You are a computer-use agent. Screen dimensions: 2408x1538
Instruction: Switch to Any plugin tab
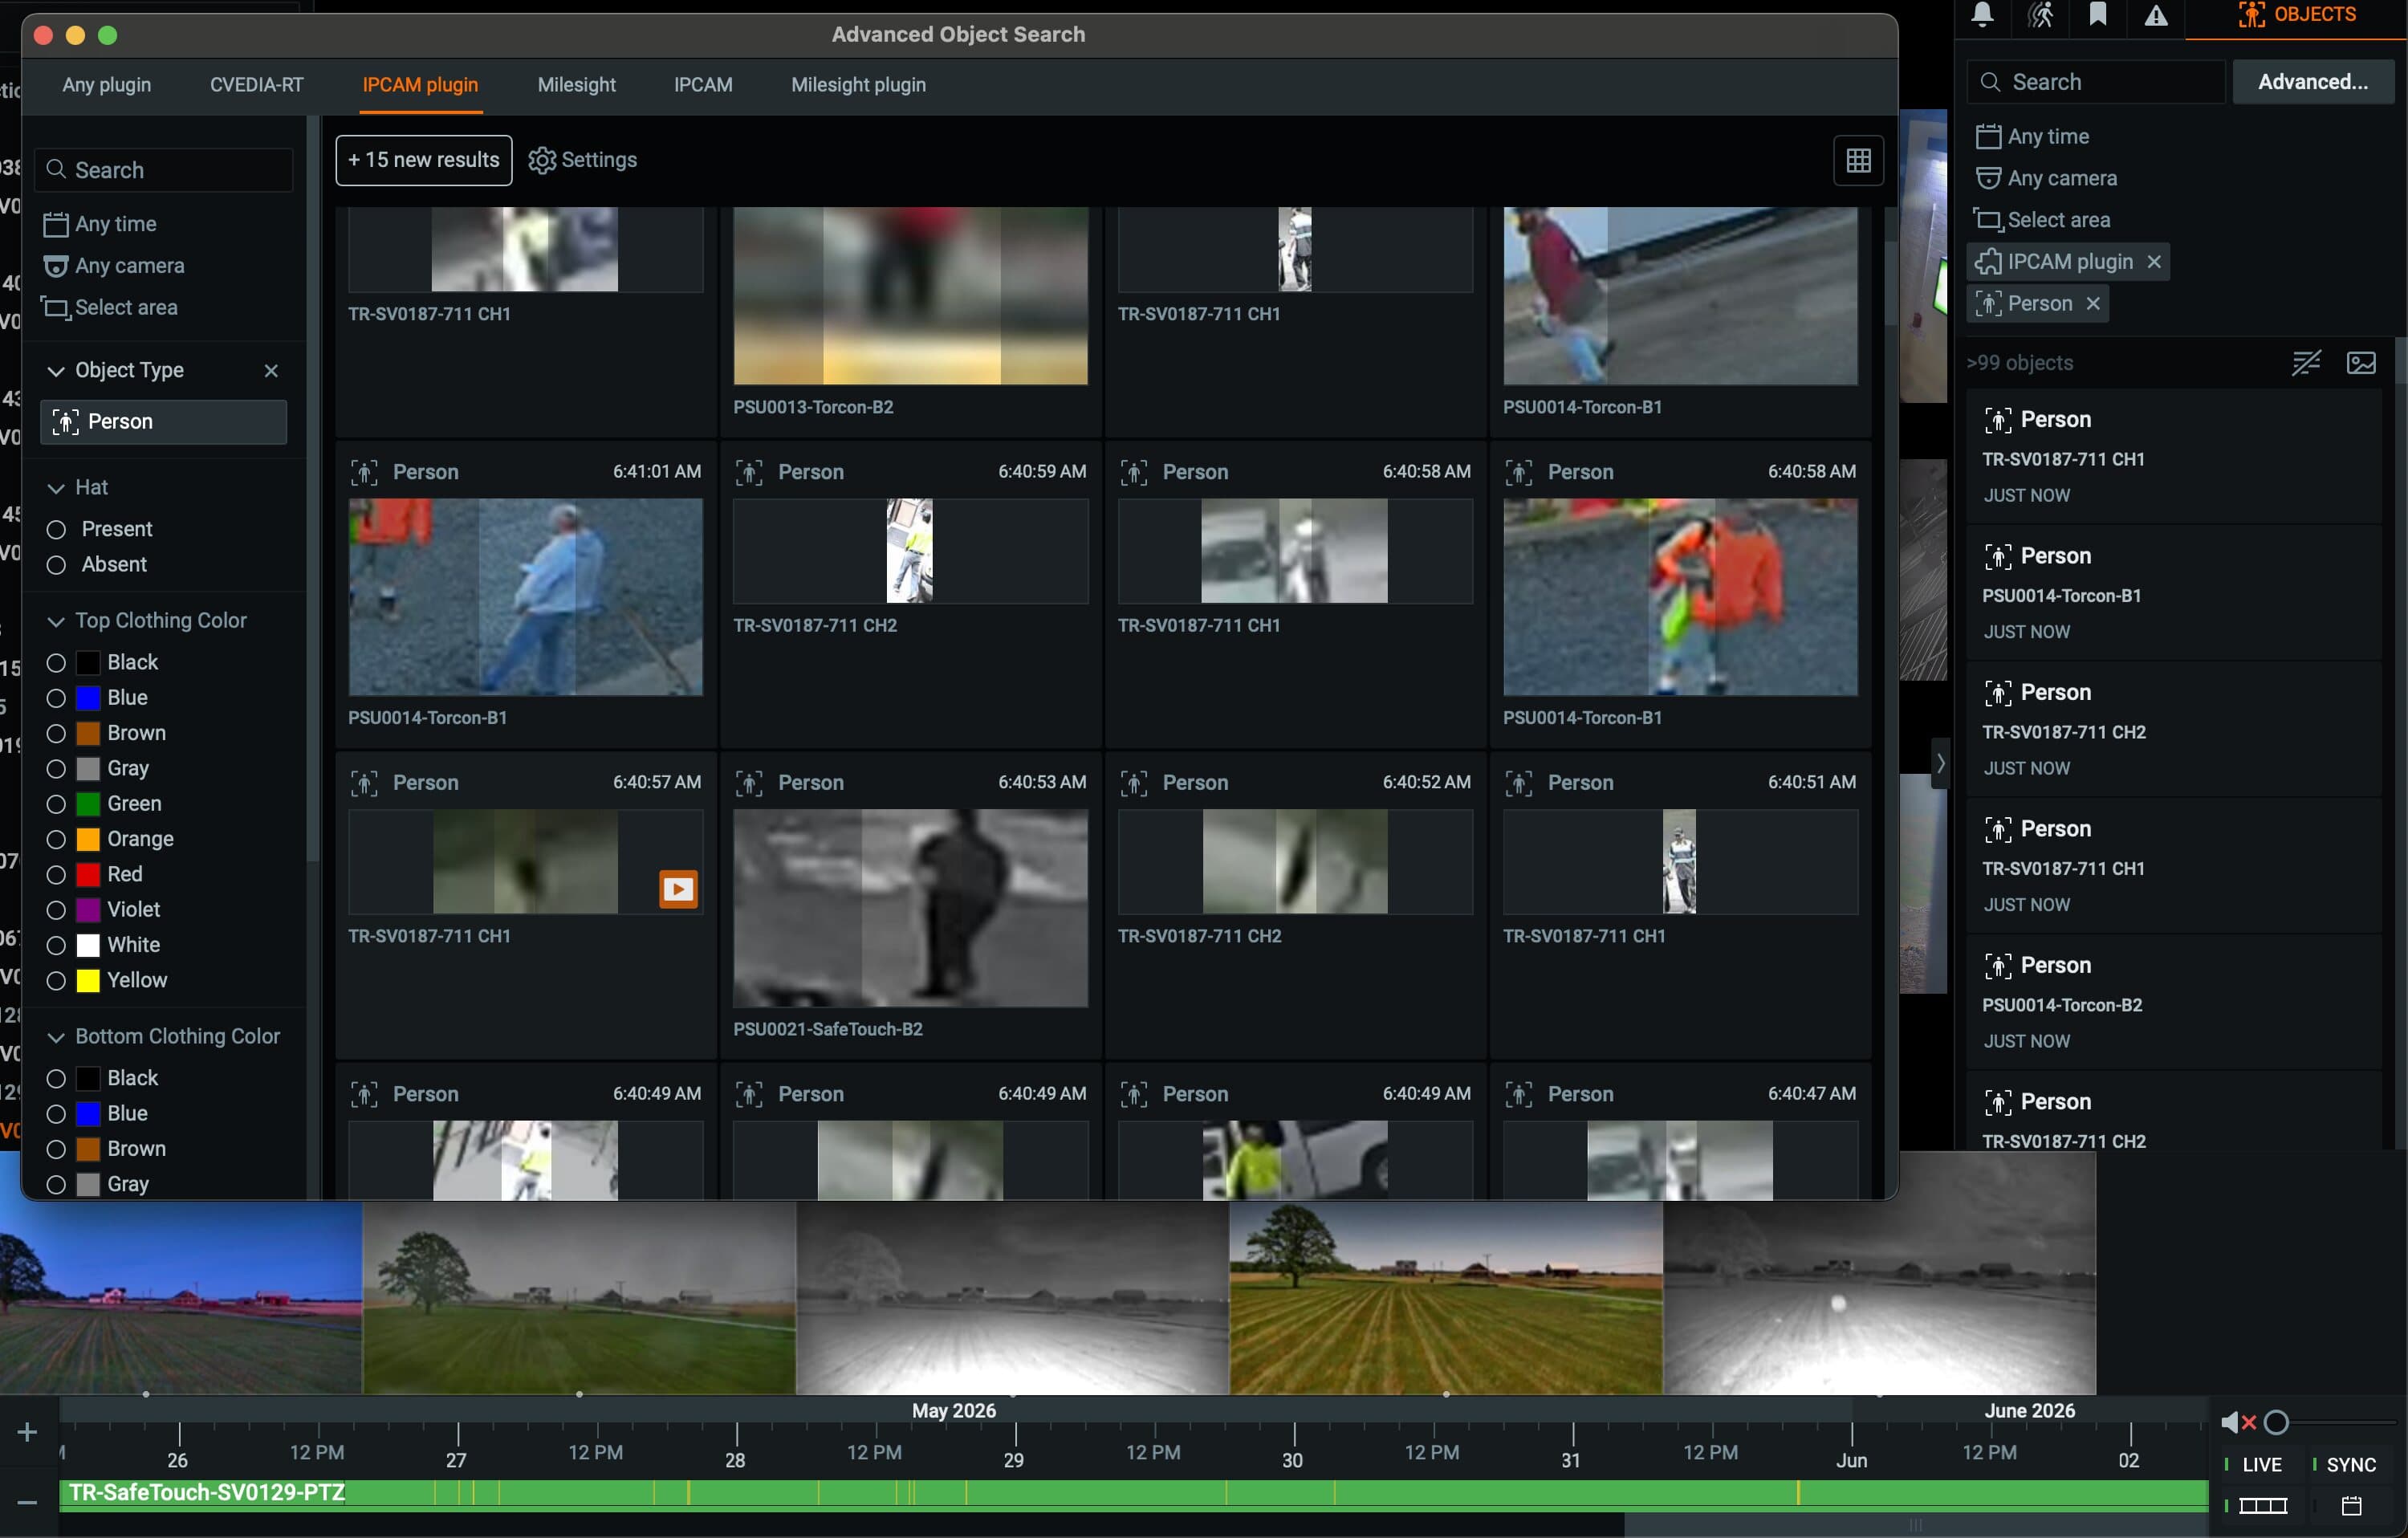pyautogui.click(x=107, y=85)
